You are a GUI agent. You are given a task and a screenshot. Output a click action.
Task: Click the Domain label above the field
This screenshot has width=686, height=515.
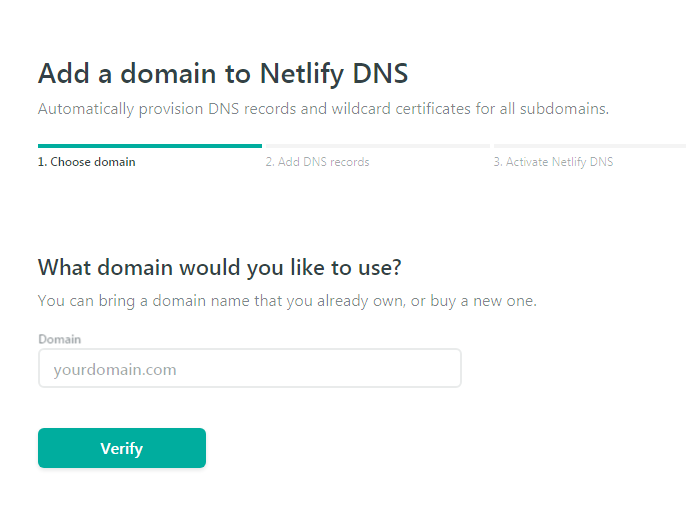[x=60, y=339]
